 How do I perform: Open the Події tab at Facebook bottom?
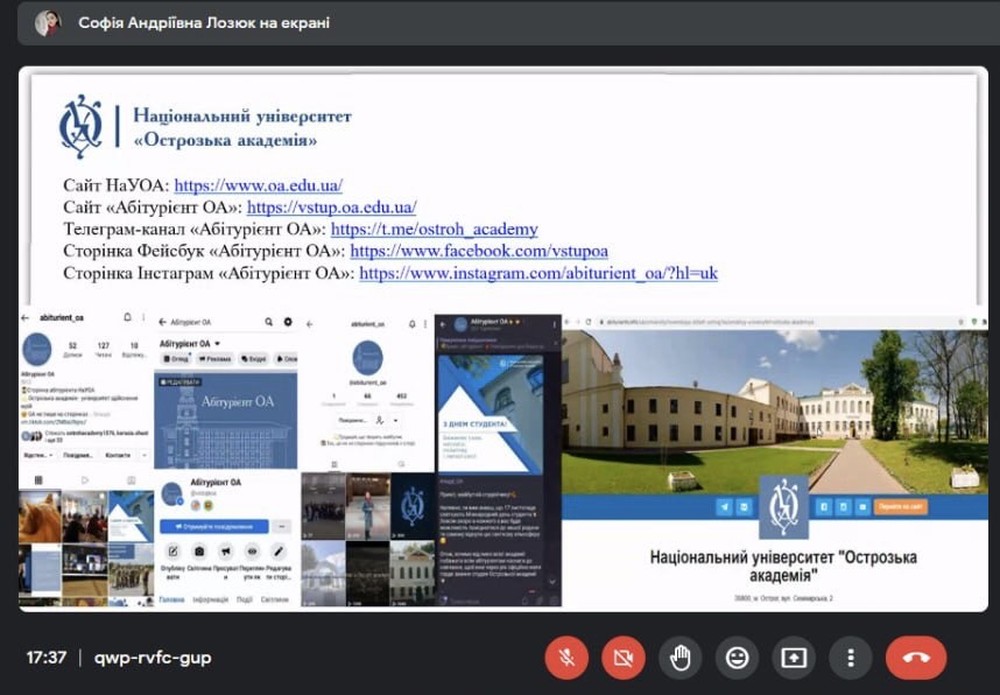click(245, 599)
